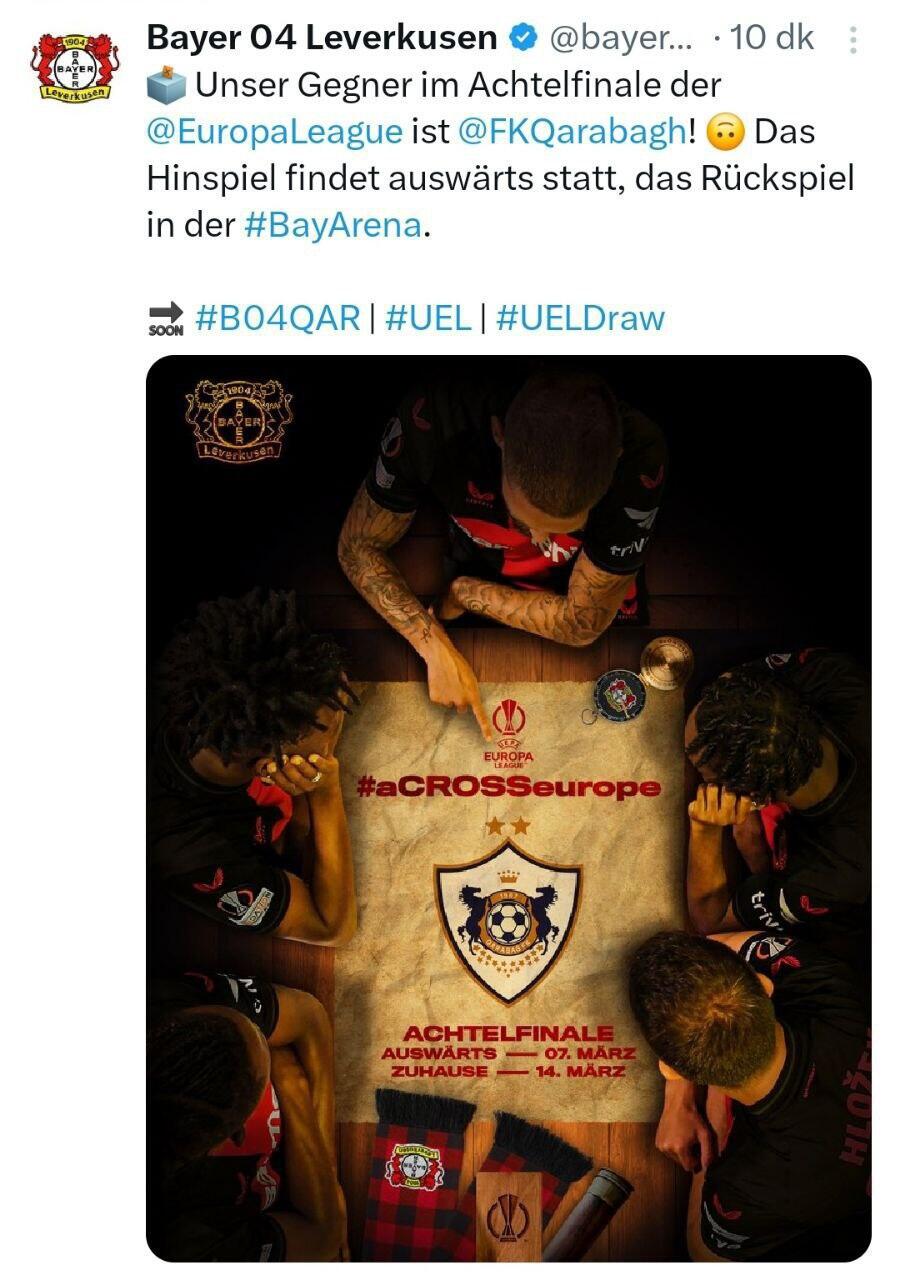Open the #UELDraw hashtag

point(580,317)
